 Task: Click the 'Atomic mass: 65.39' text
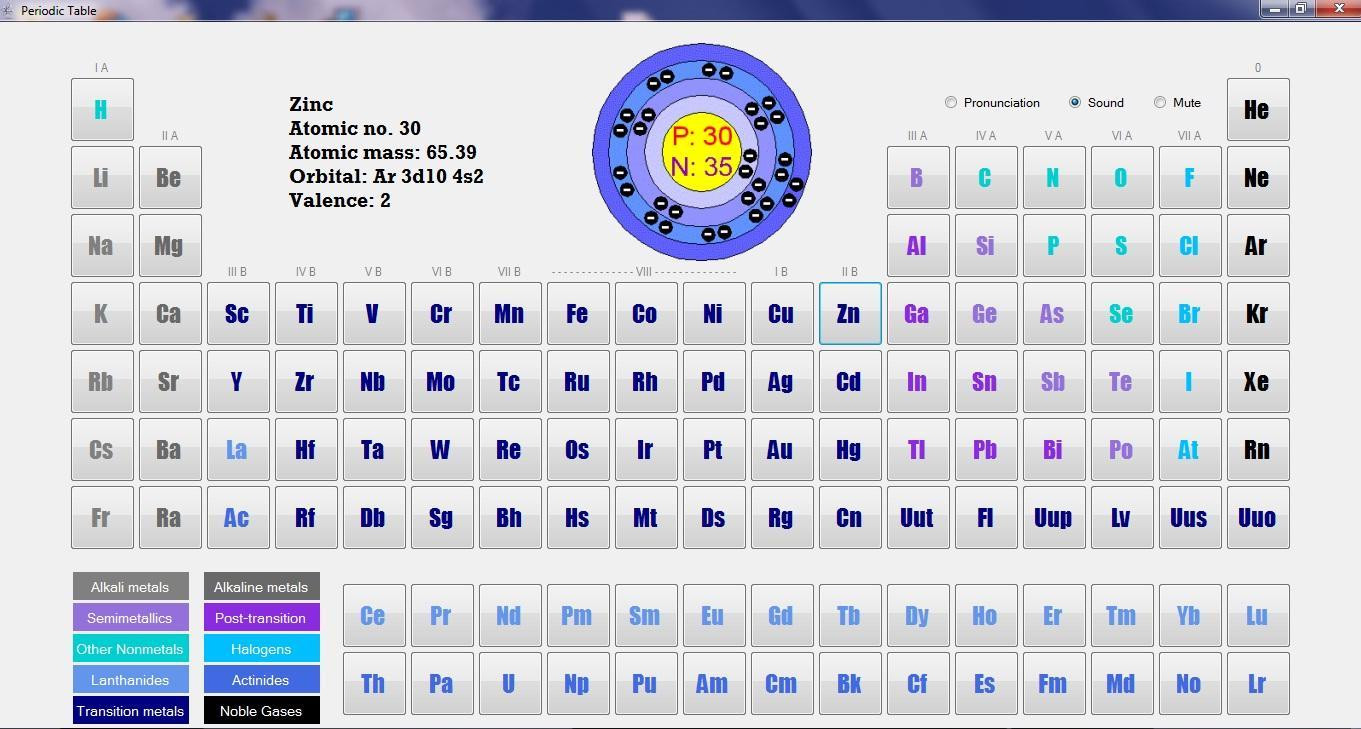pos(383,152)
